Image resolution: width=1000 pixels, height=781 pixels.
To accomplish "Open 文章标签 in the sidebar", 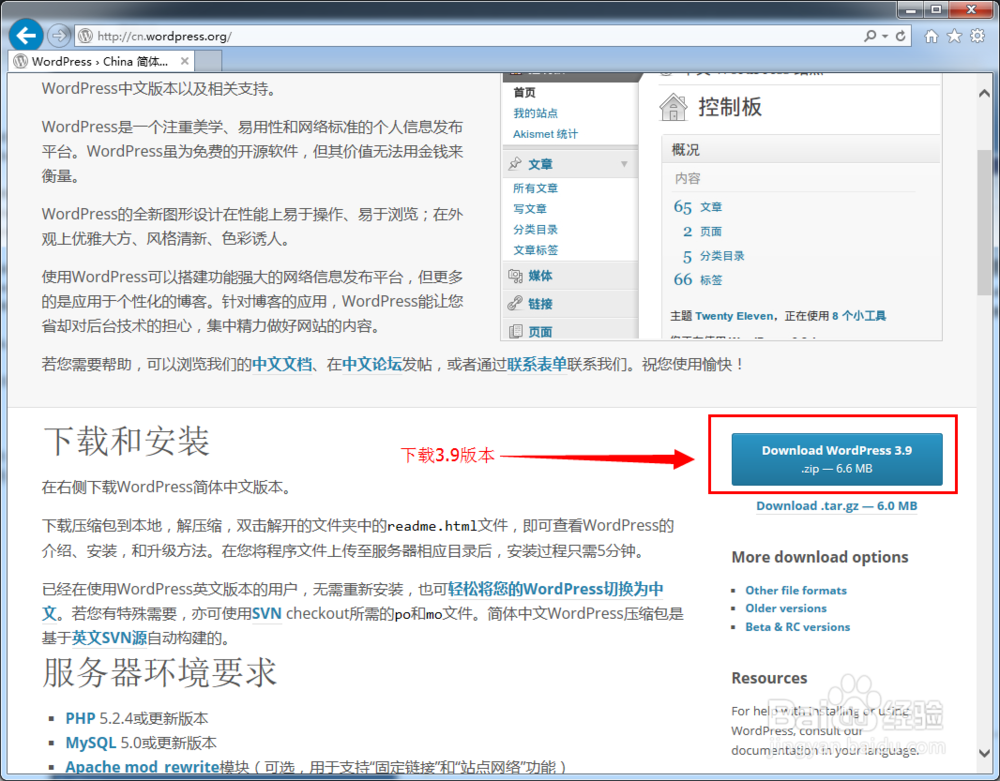I will click(x=535, y=250).
